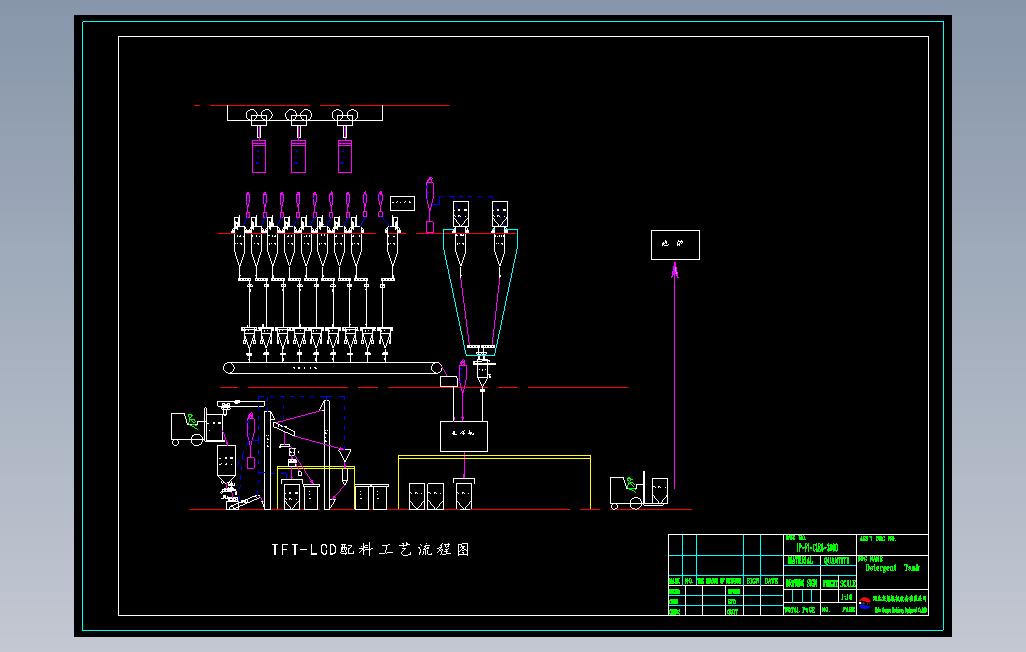This screenshot has height=652, width=1026.
Task: Select the TFT-LCD drawing title text
Action: click(x=371, y=549)
